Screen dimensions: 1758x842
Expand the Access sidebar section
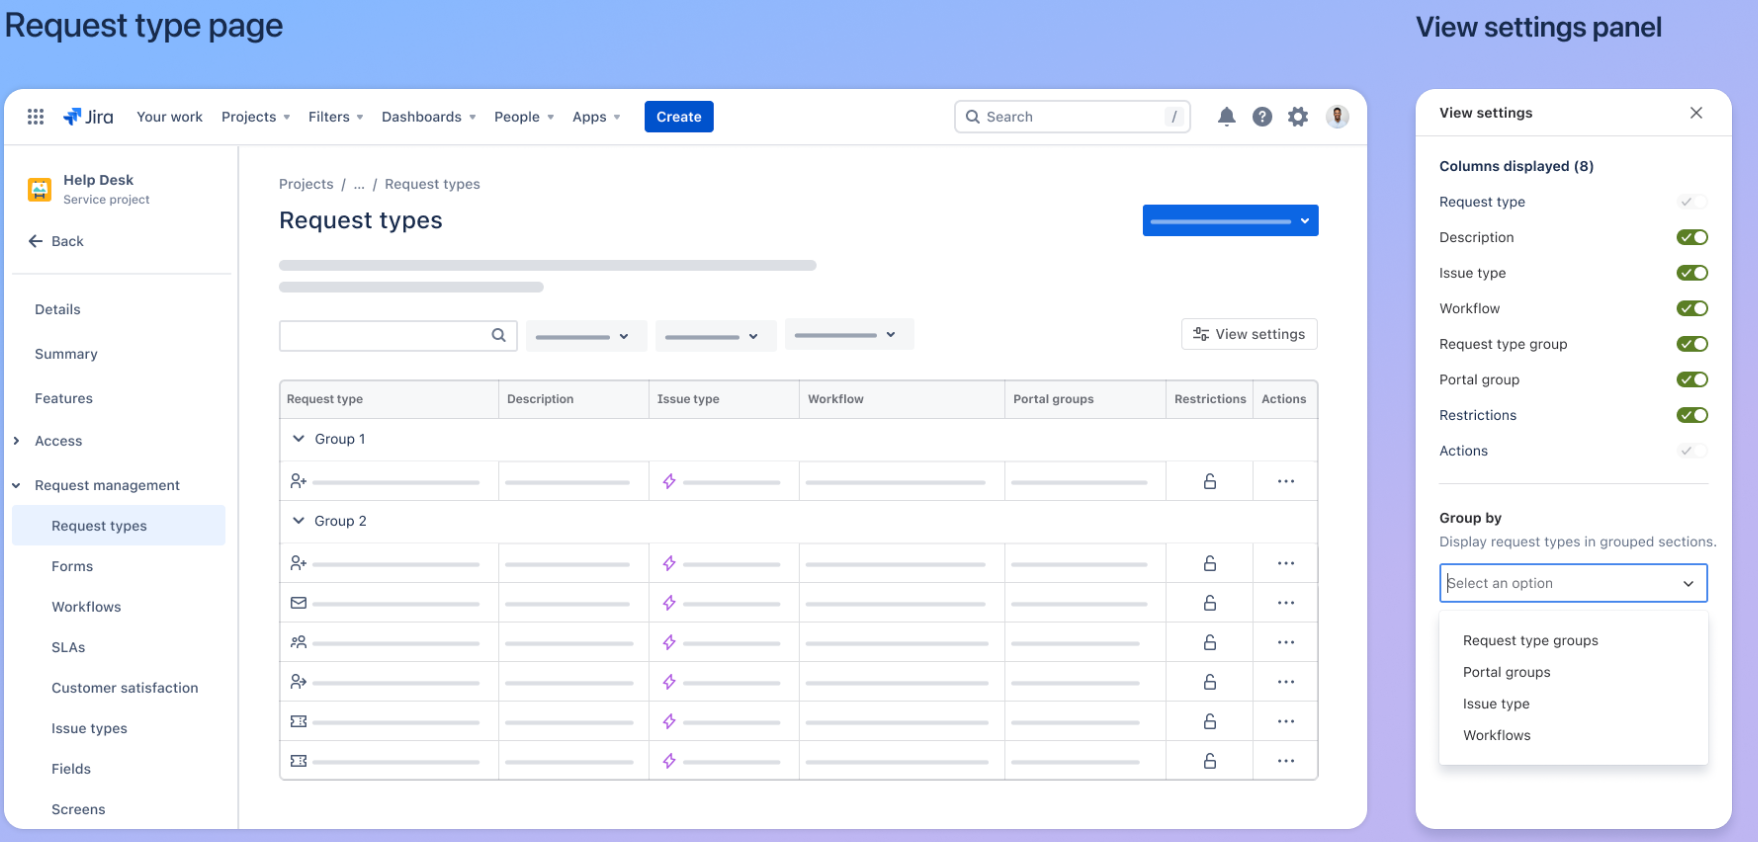[17, 441]
